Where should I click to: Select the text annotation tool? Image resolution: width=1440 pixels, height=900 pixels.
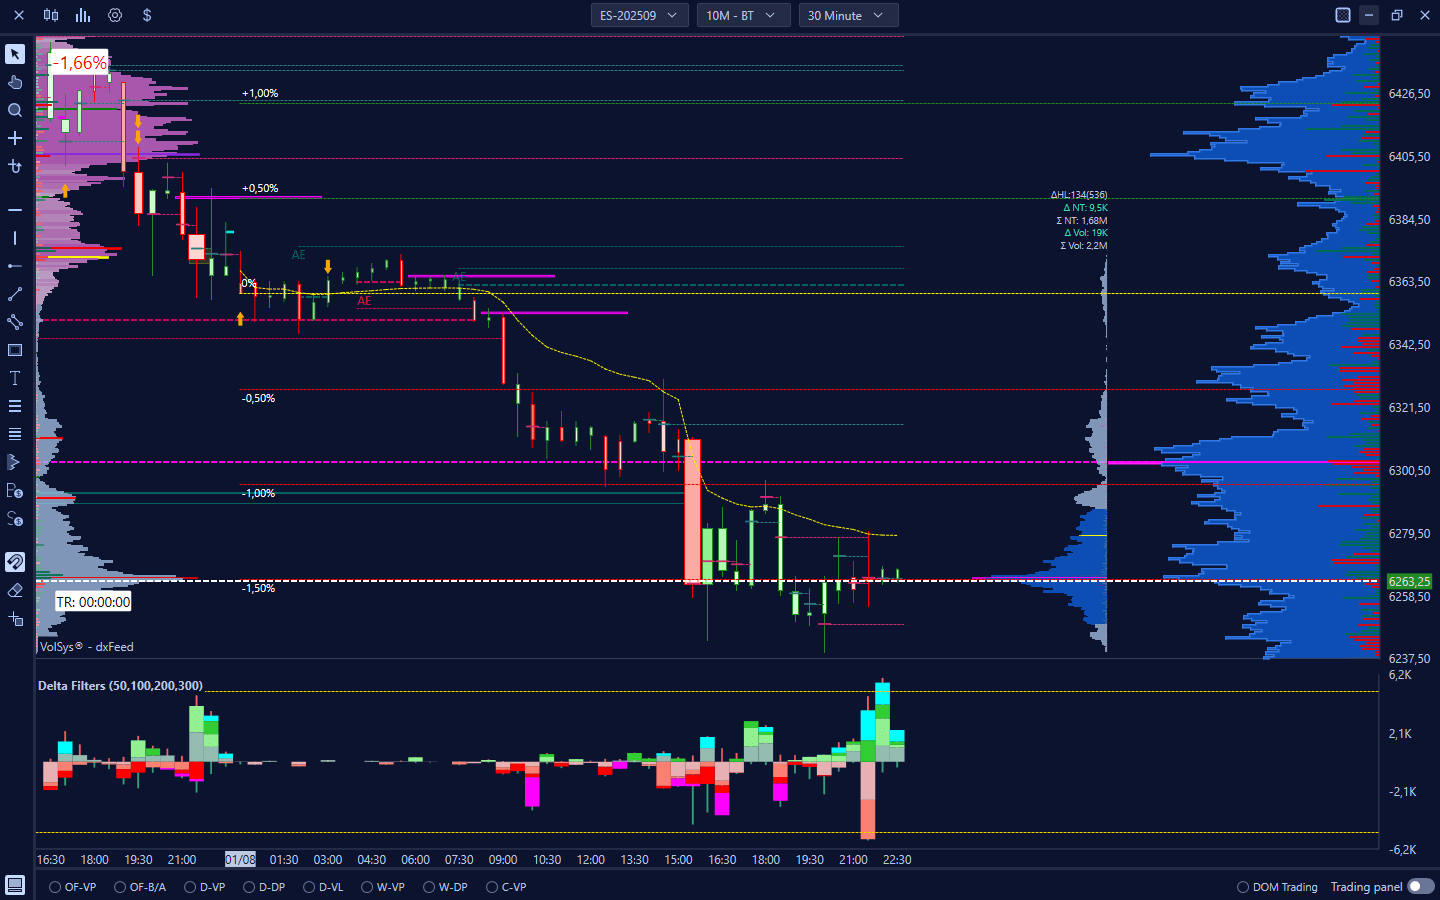coord(15,378)
